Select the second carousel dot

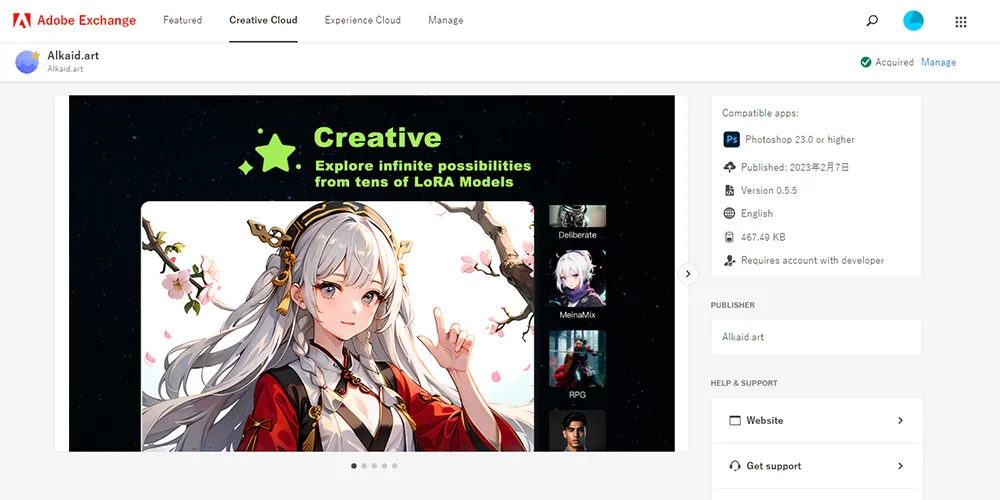tap(364, 466)
